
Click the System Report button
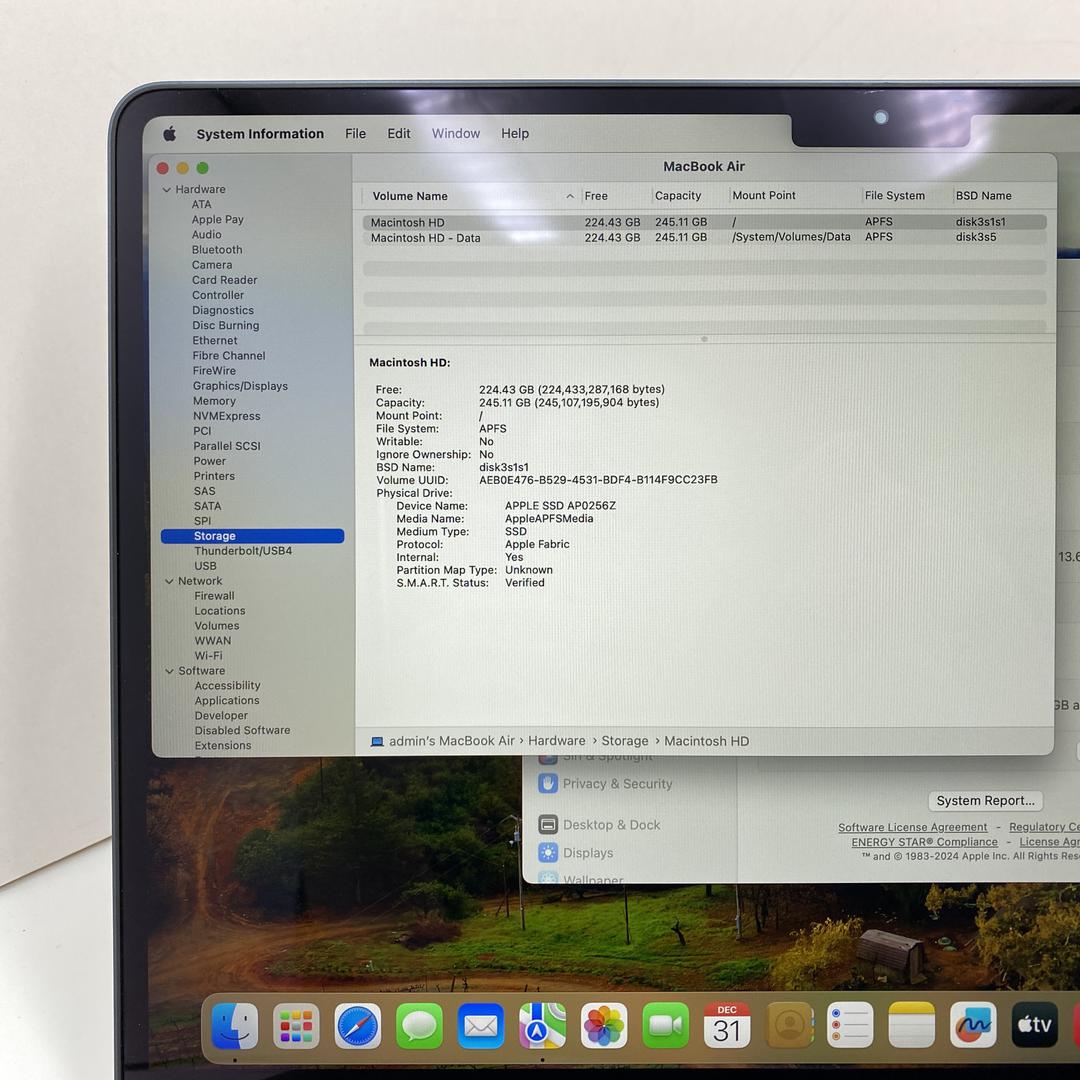click(x=985, y=801)
